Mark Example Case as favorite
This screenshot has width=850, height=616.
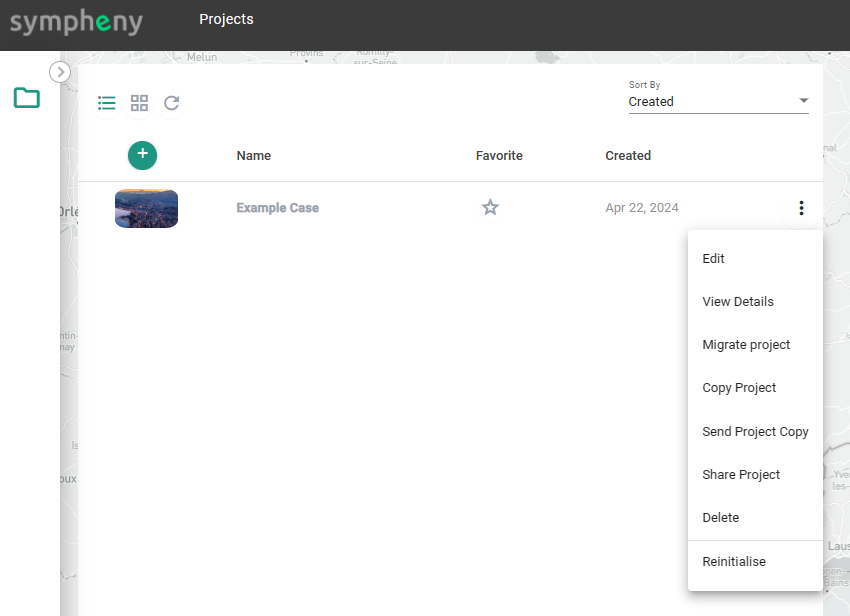pyautogui.click(x=490, y=208)
